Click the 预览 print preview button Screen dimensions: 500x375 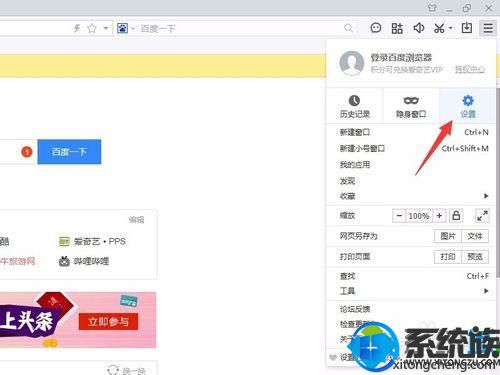[475, 257]
